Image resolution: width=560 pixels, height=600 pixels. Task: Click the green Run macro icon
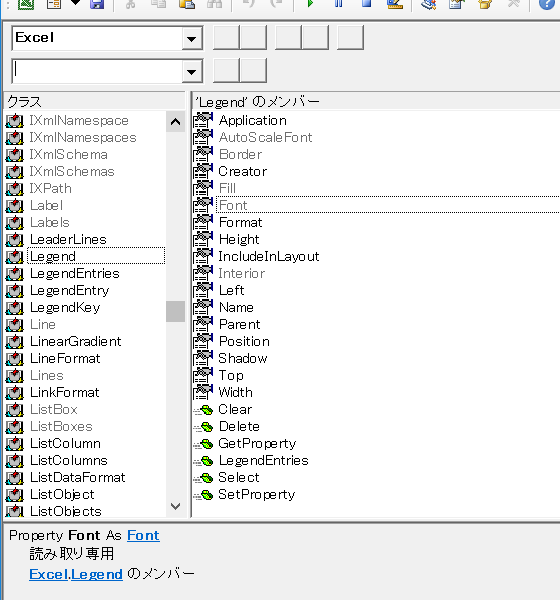pos(310,4)
